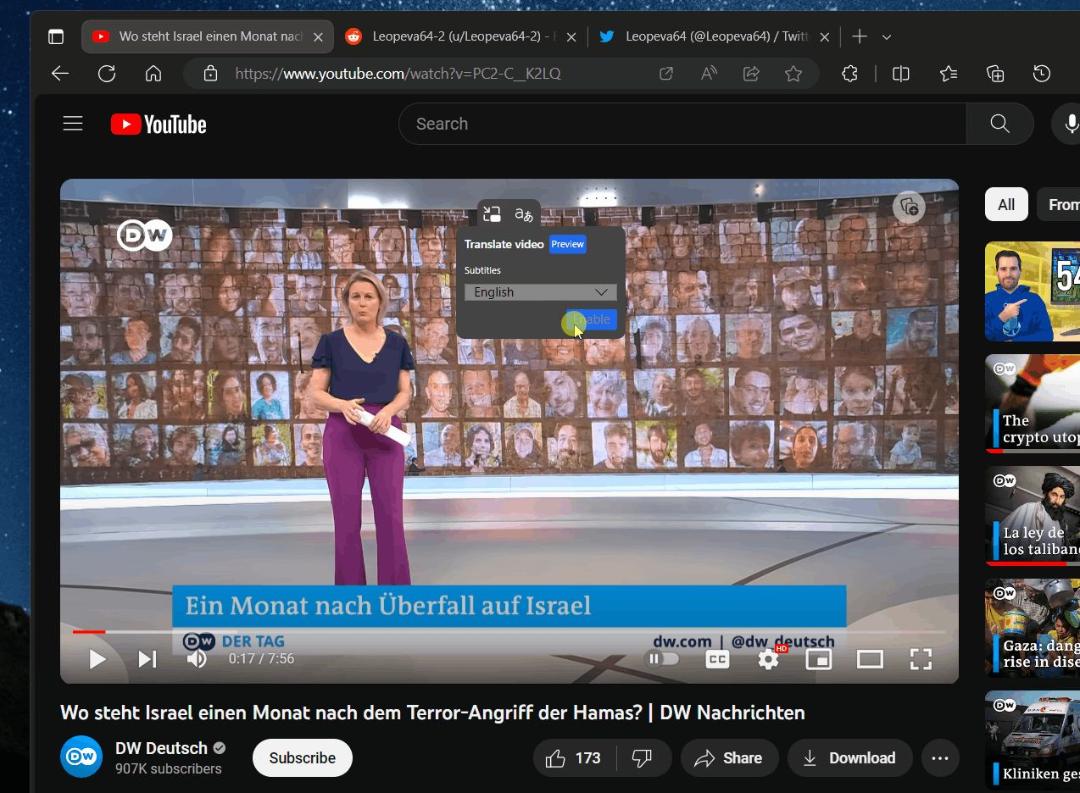Open the blue hoodie man video thumbnail
Image resolution: width=1080 pixels, height=793 pixels.
point(1032,291)
